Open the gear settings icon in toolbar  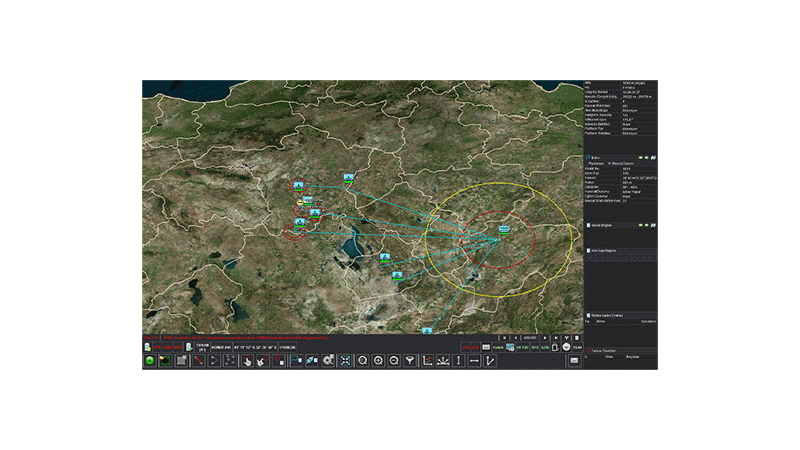pyautogui.click(x=328, y=361)
